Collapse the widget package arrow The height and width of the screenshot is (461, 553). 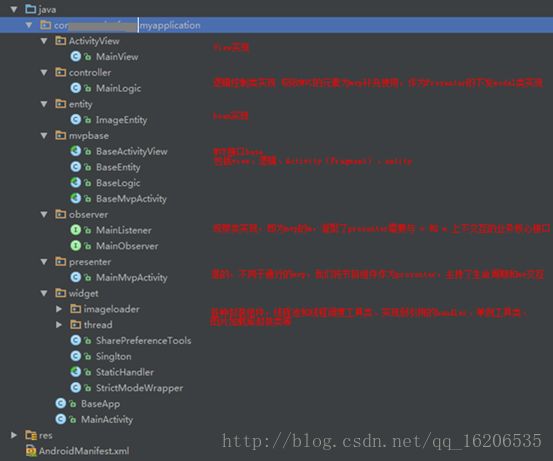point(44,293)
